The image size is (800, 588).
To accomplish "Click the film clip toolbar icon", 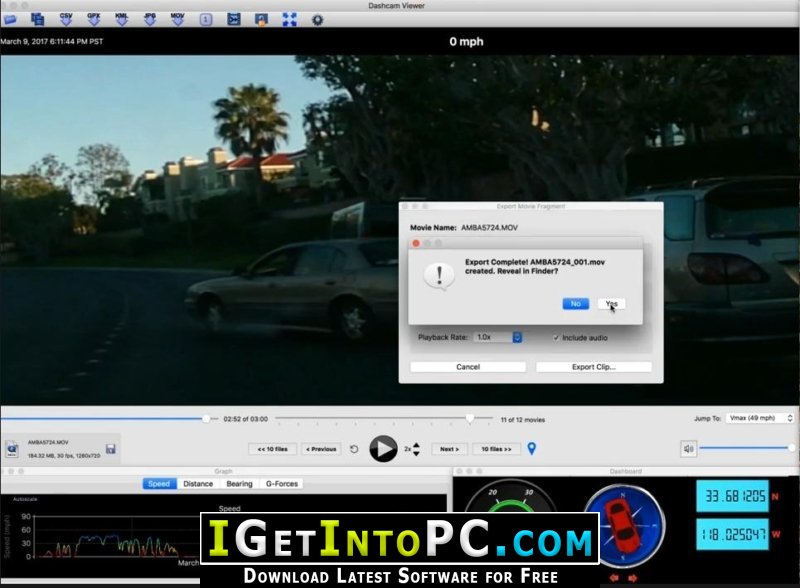I will (234, 20).
